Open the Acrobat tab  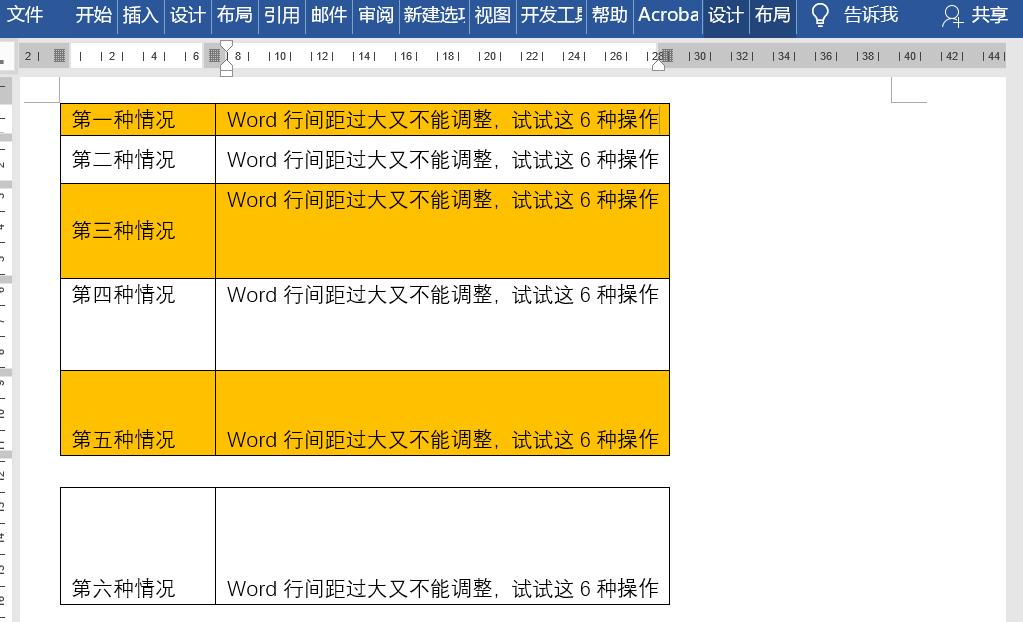pos(666,16)
